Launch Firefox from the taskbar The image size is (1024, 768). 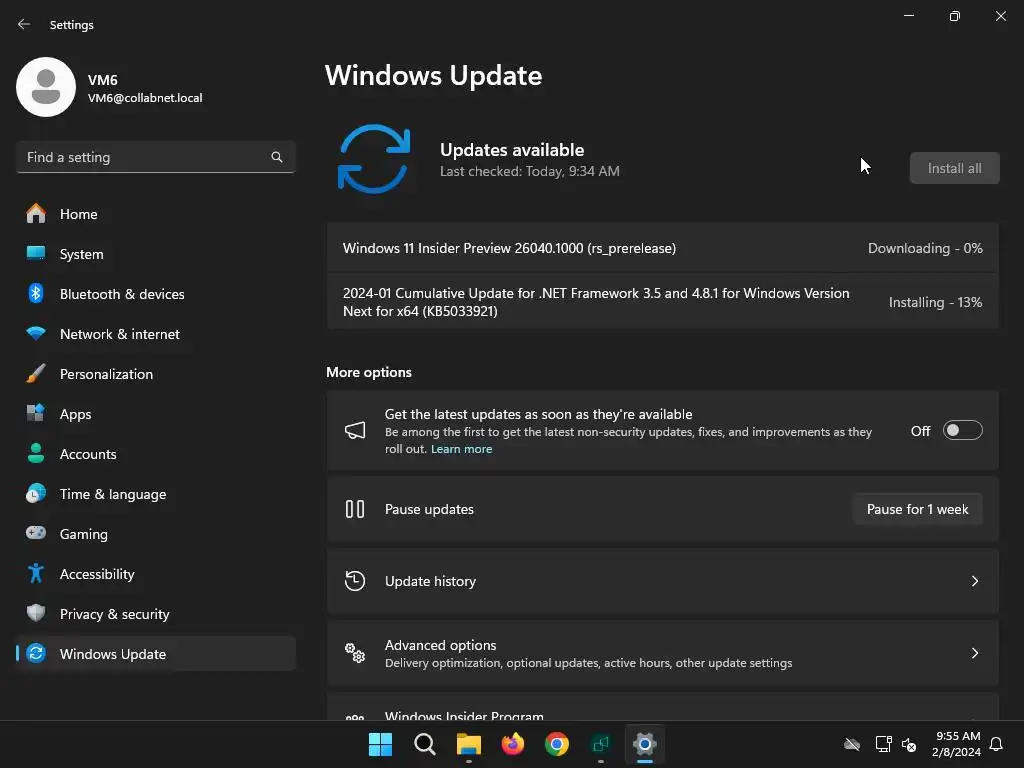point(513,744)
